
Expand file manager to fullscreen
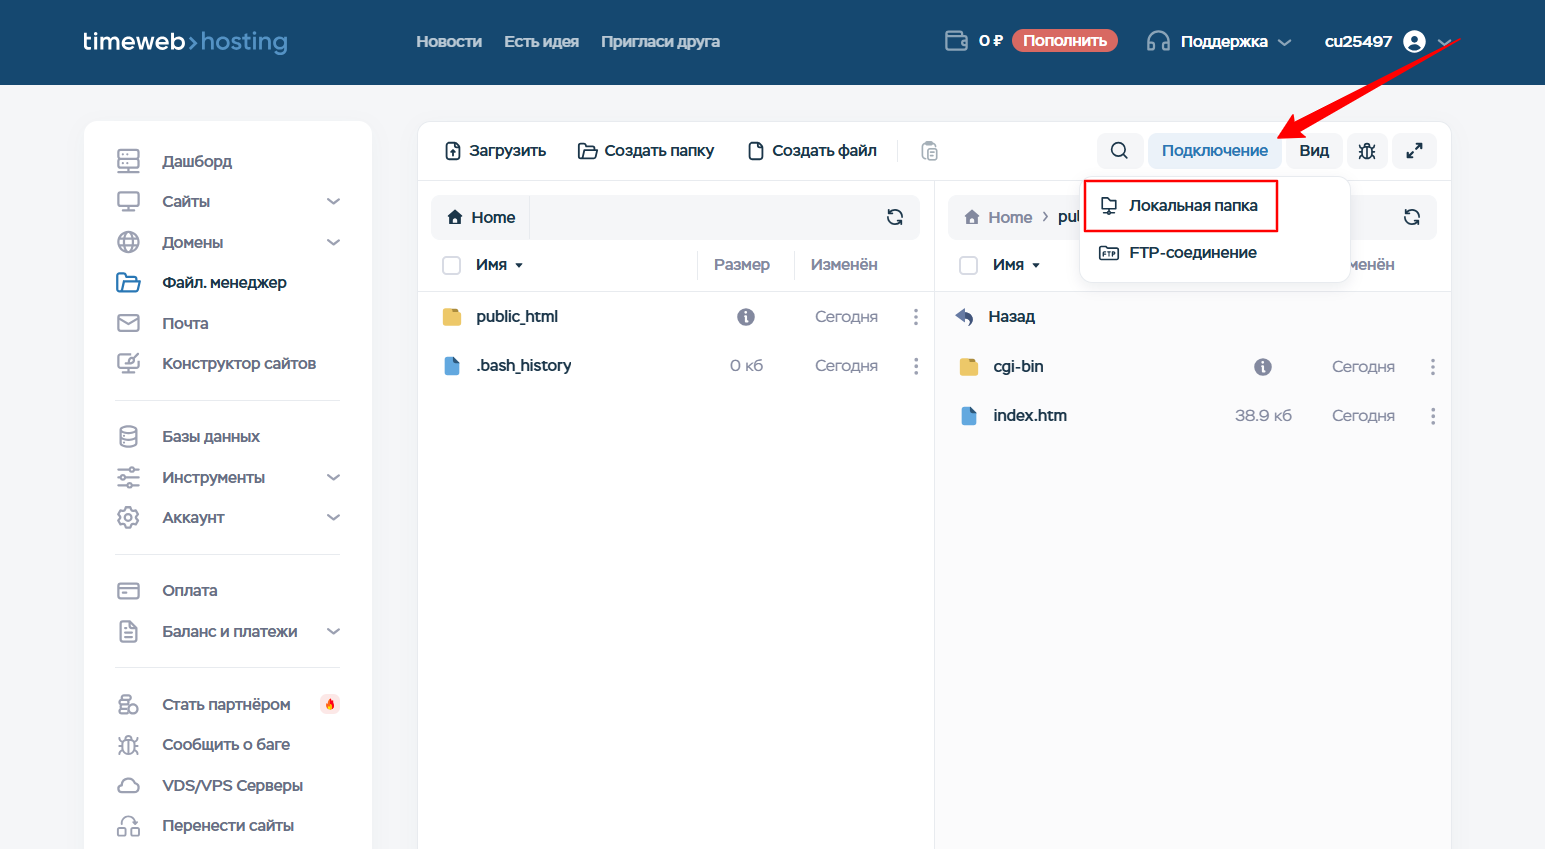[1414, 151]
